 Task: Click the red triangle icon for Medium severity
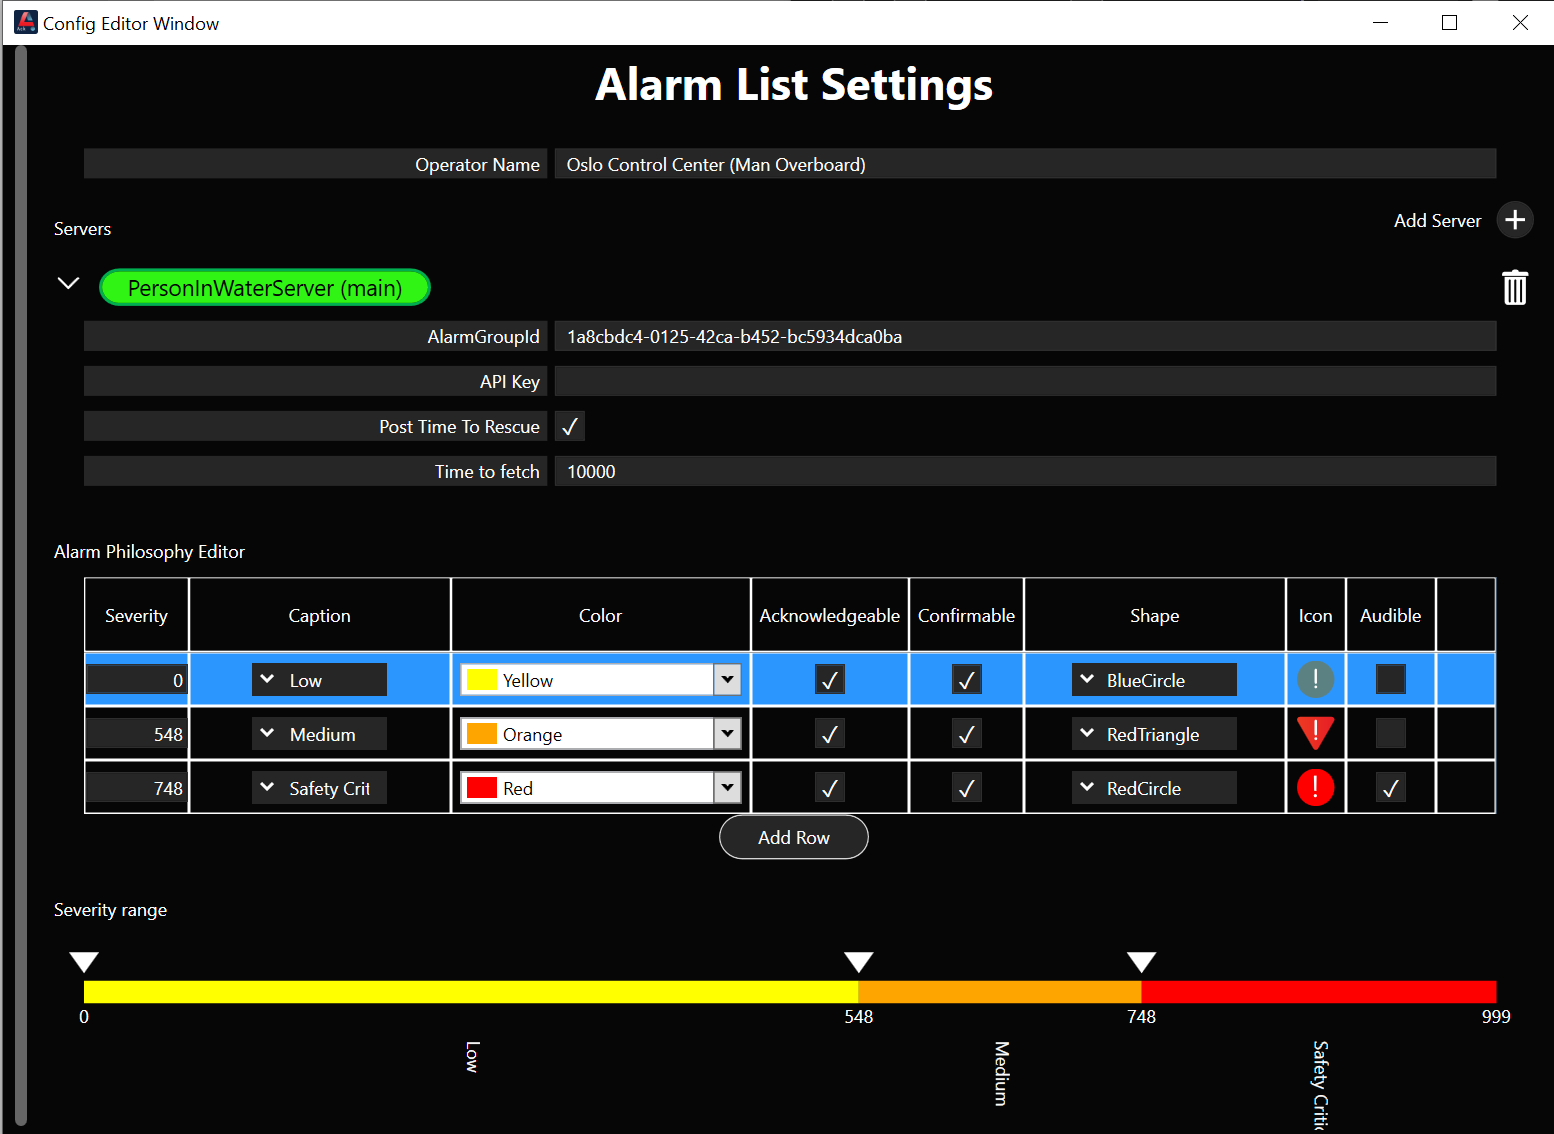pos(1315,733)
